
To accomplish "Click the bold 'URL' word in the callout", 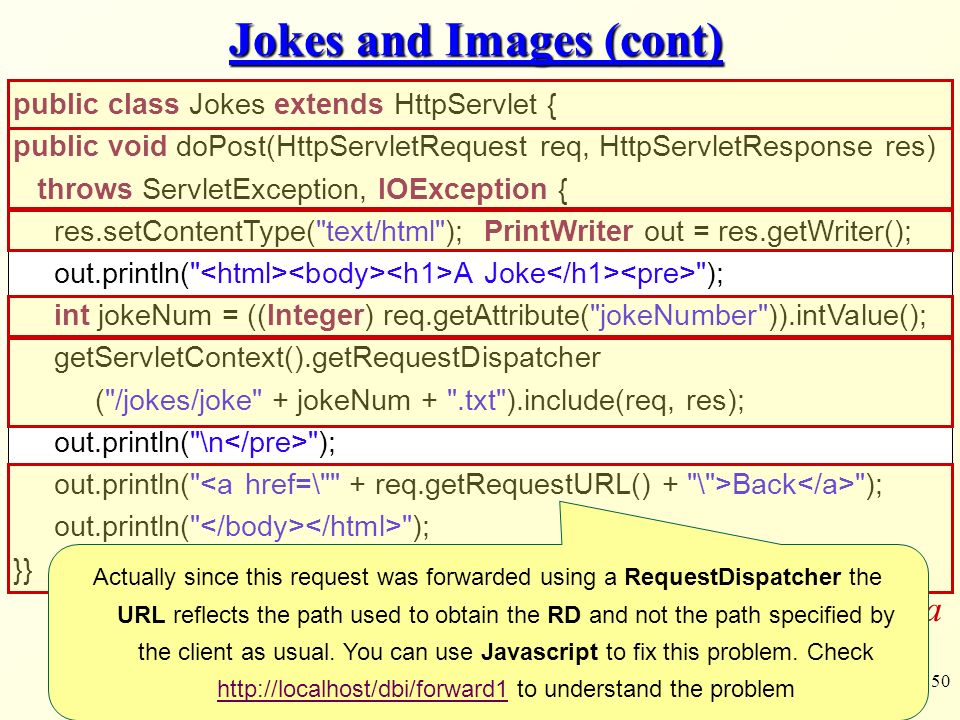I will pyautogui.click(x=141, y=615).
